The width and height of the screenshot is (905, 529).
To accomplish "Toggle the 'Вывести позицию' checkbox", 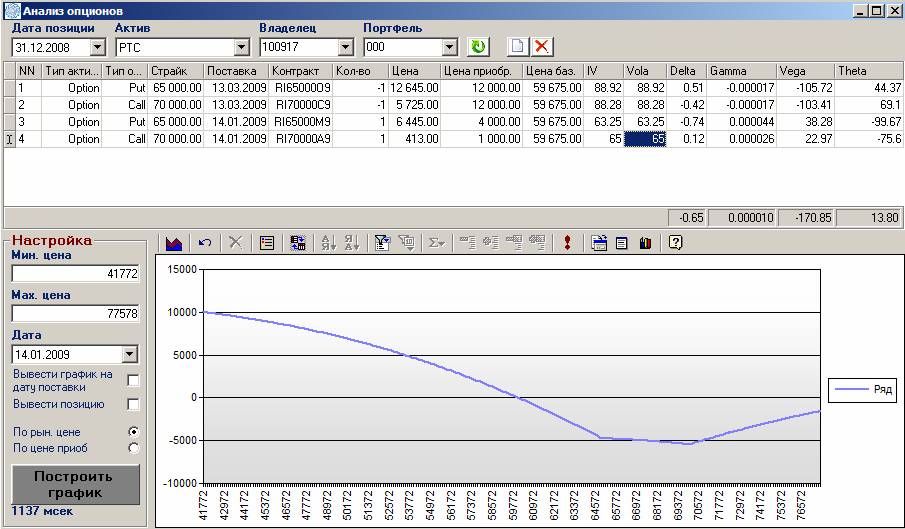I will pos(133,404).
